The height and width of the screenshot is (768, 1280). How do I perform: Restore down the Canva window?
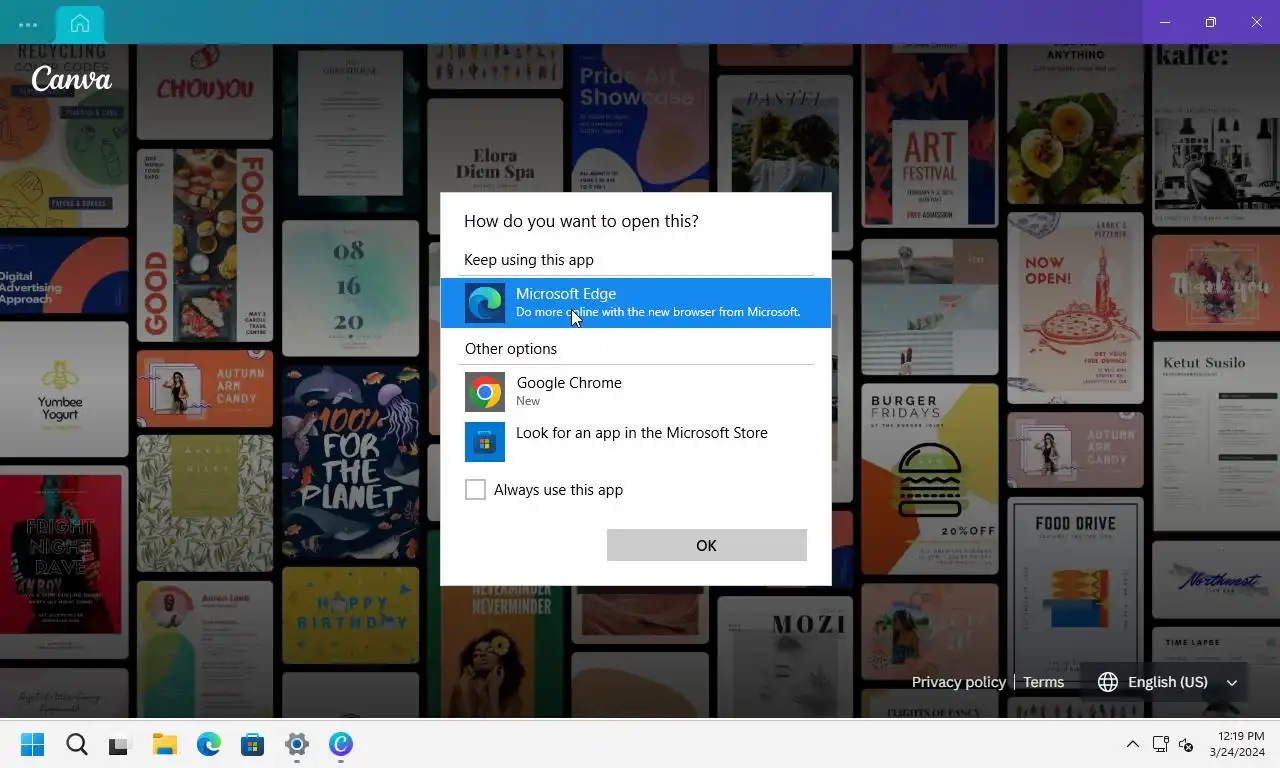(1210, 22)
